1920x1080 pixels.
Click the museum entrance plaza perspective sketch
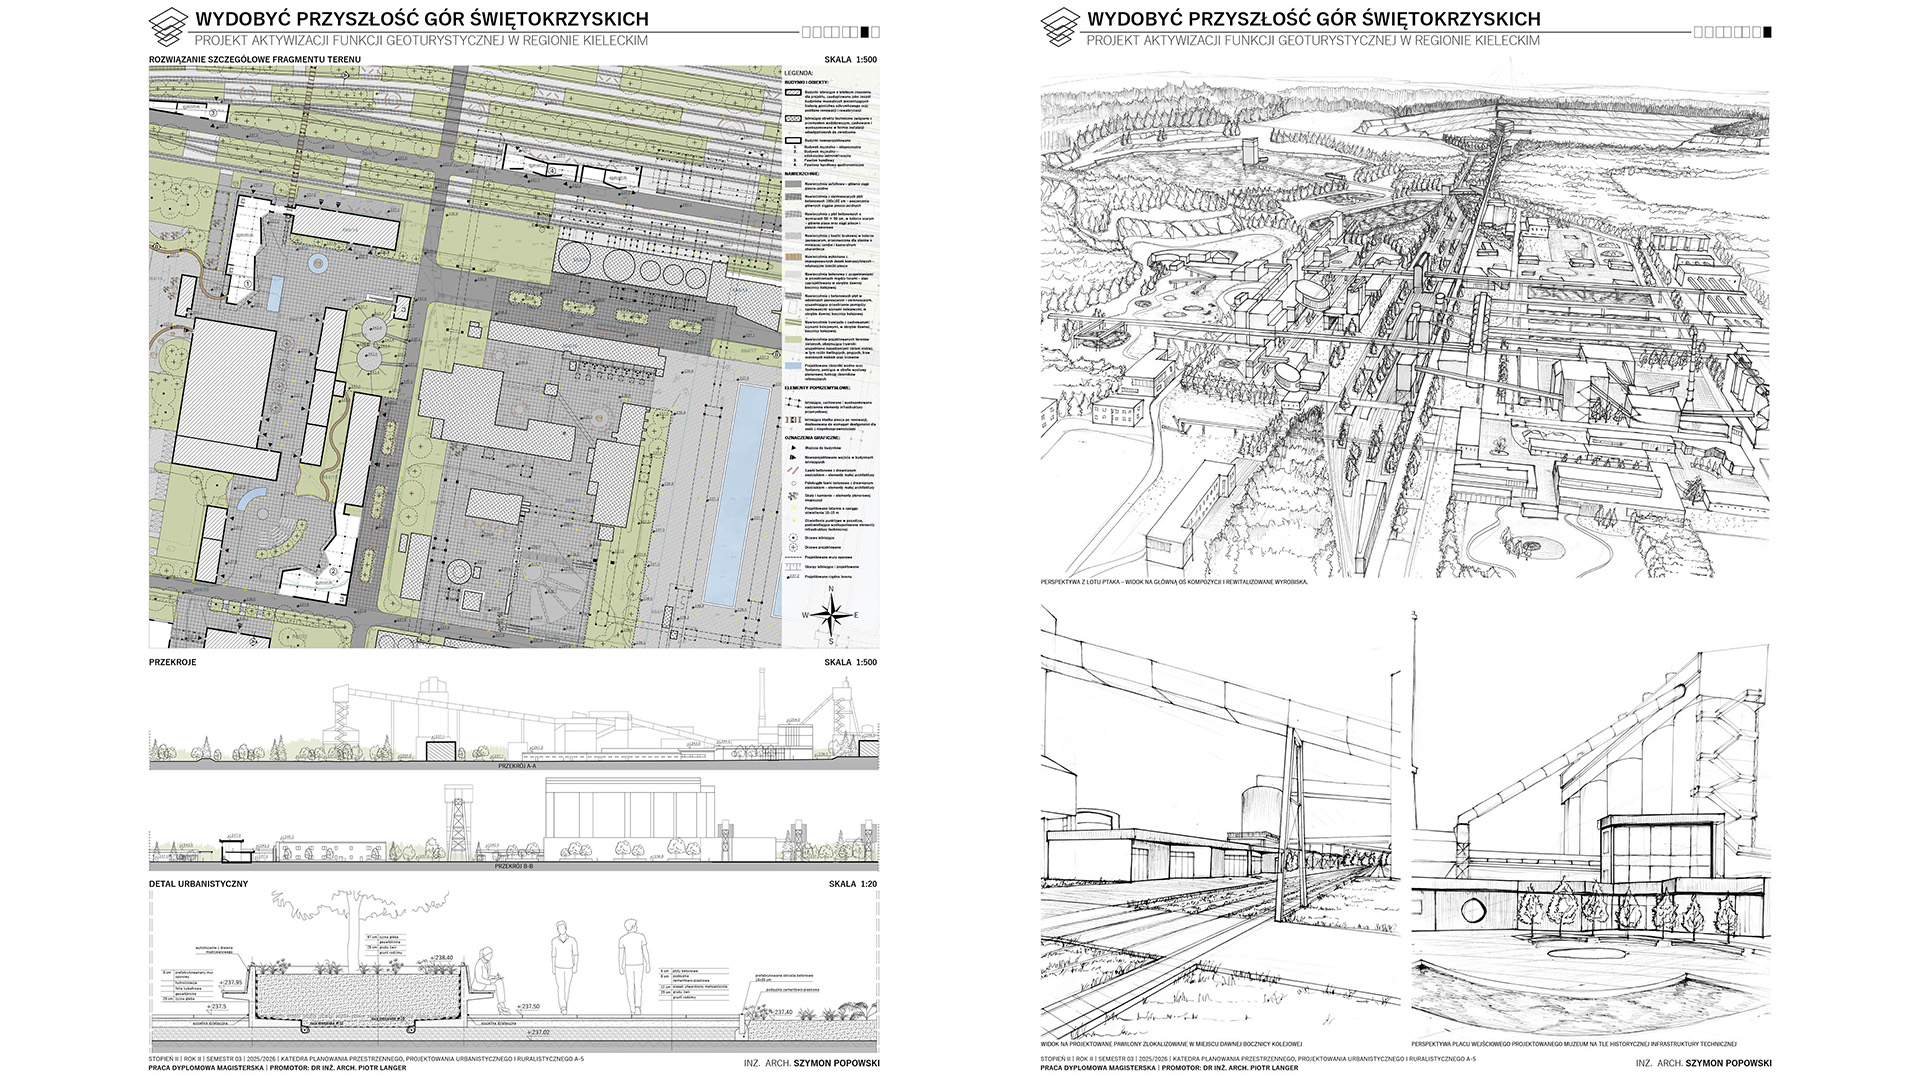point(1590,820)
